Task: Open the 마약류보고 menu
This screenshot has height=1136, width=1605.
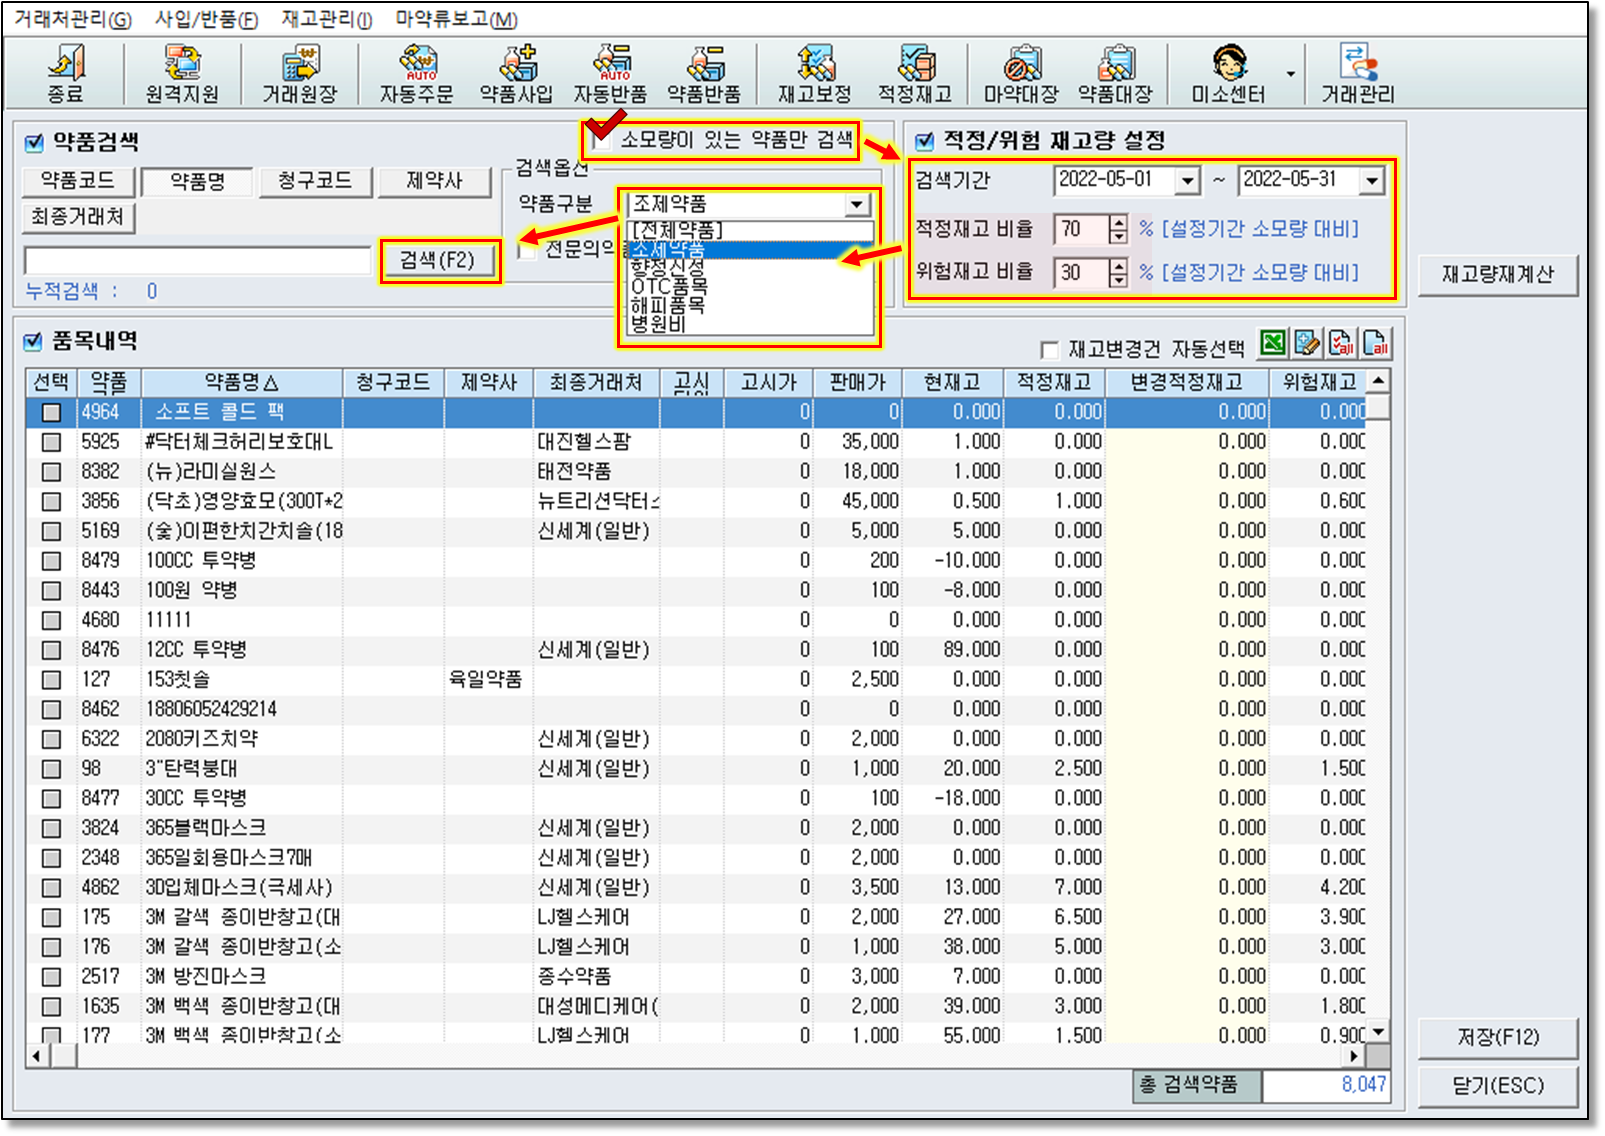Action: point(456,19)
